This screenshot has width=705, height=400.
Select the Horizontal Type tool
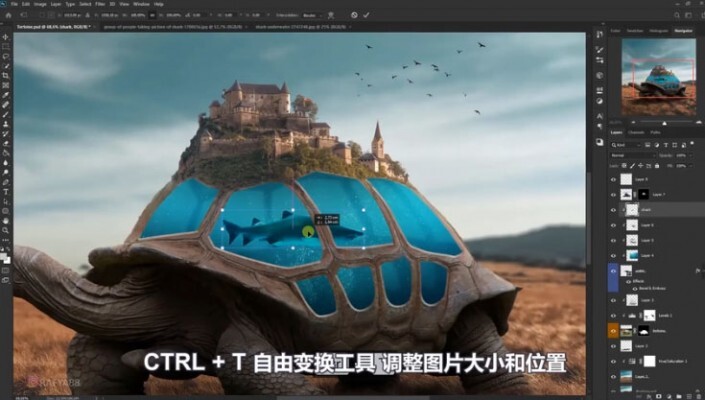click(x=6, y=183)
